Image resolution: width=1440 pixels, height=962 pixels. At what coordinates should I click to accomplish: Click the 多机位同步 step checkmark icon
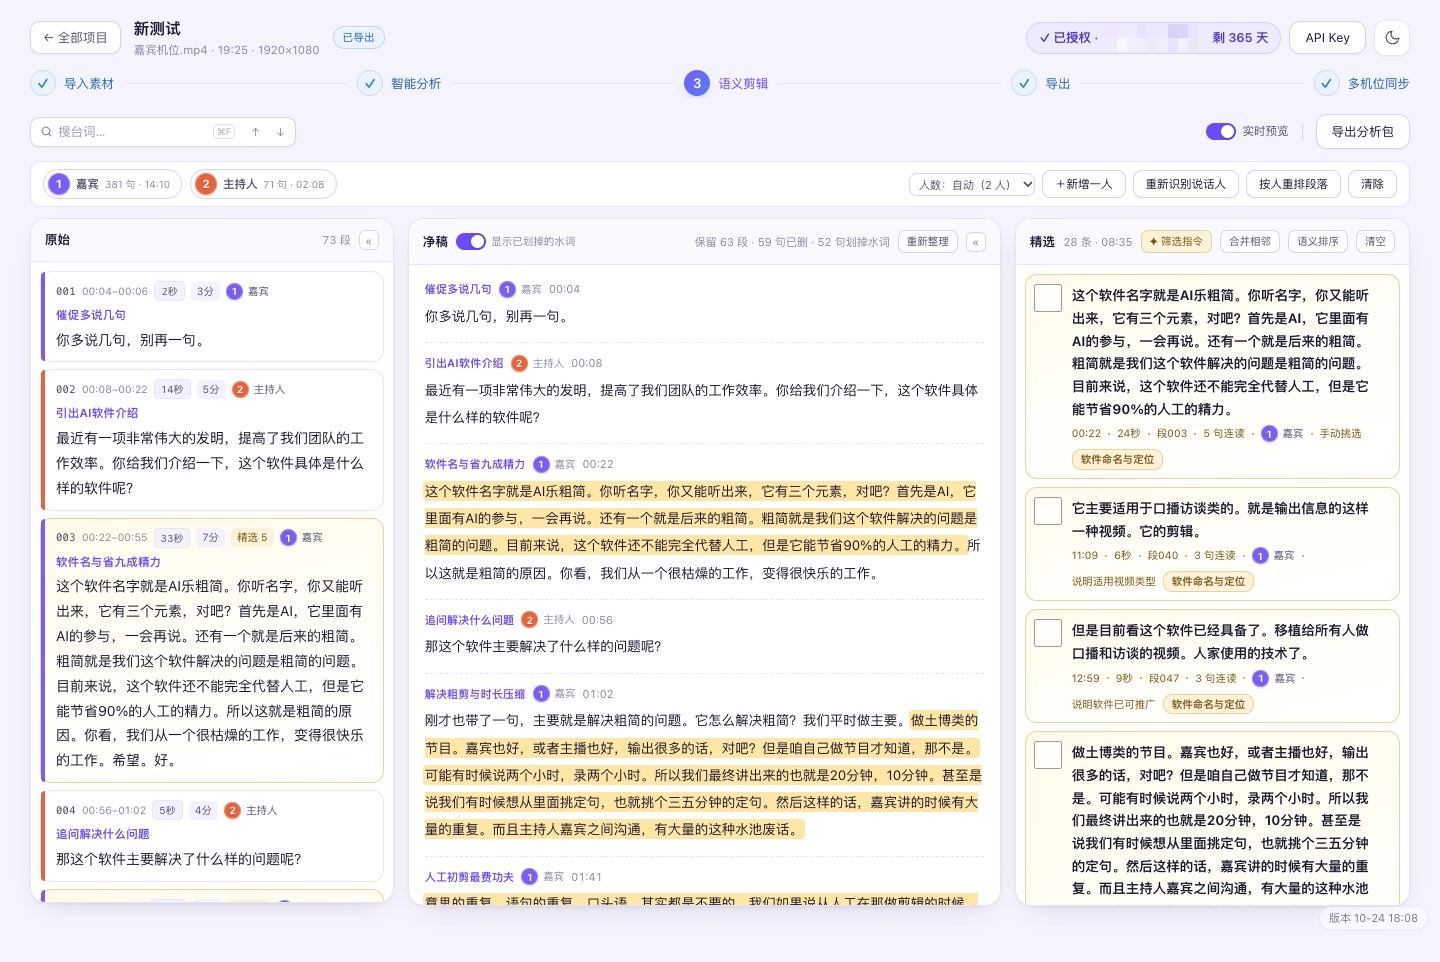tap(1326, 83)
